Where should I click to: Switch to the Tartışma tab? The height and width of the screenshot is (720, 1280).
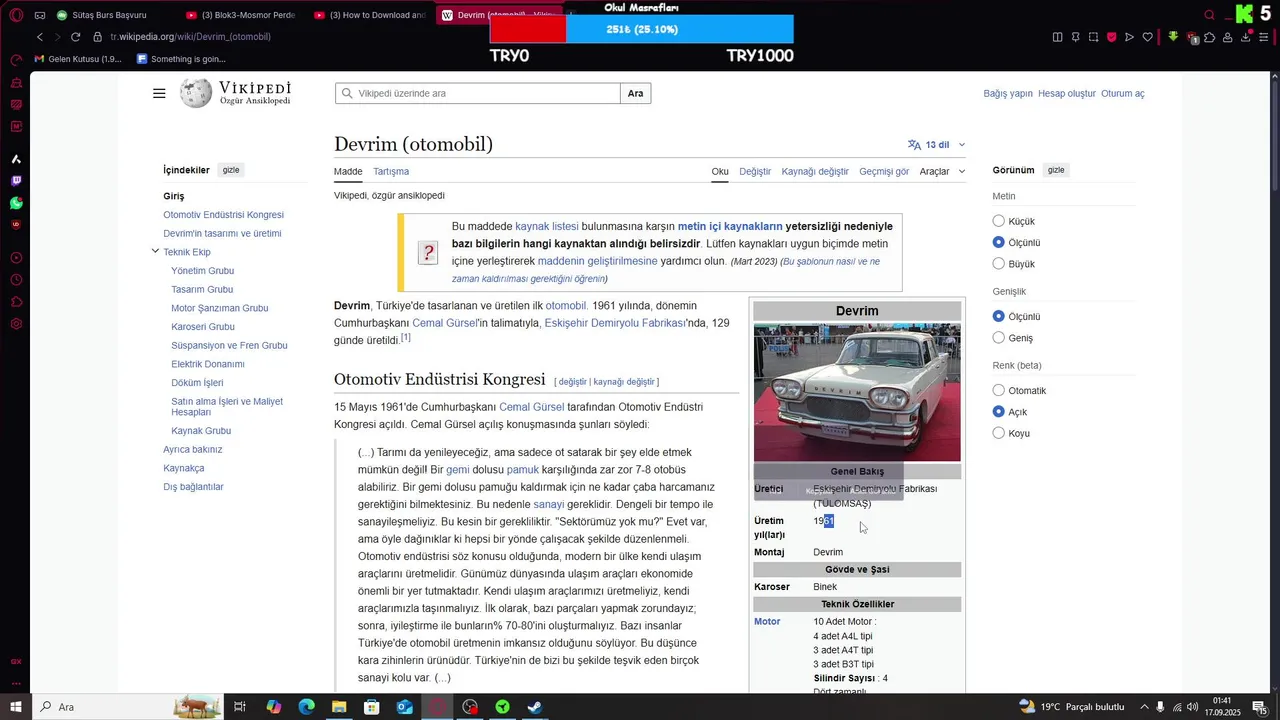(391, 171)
